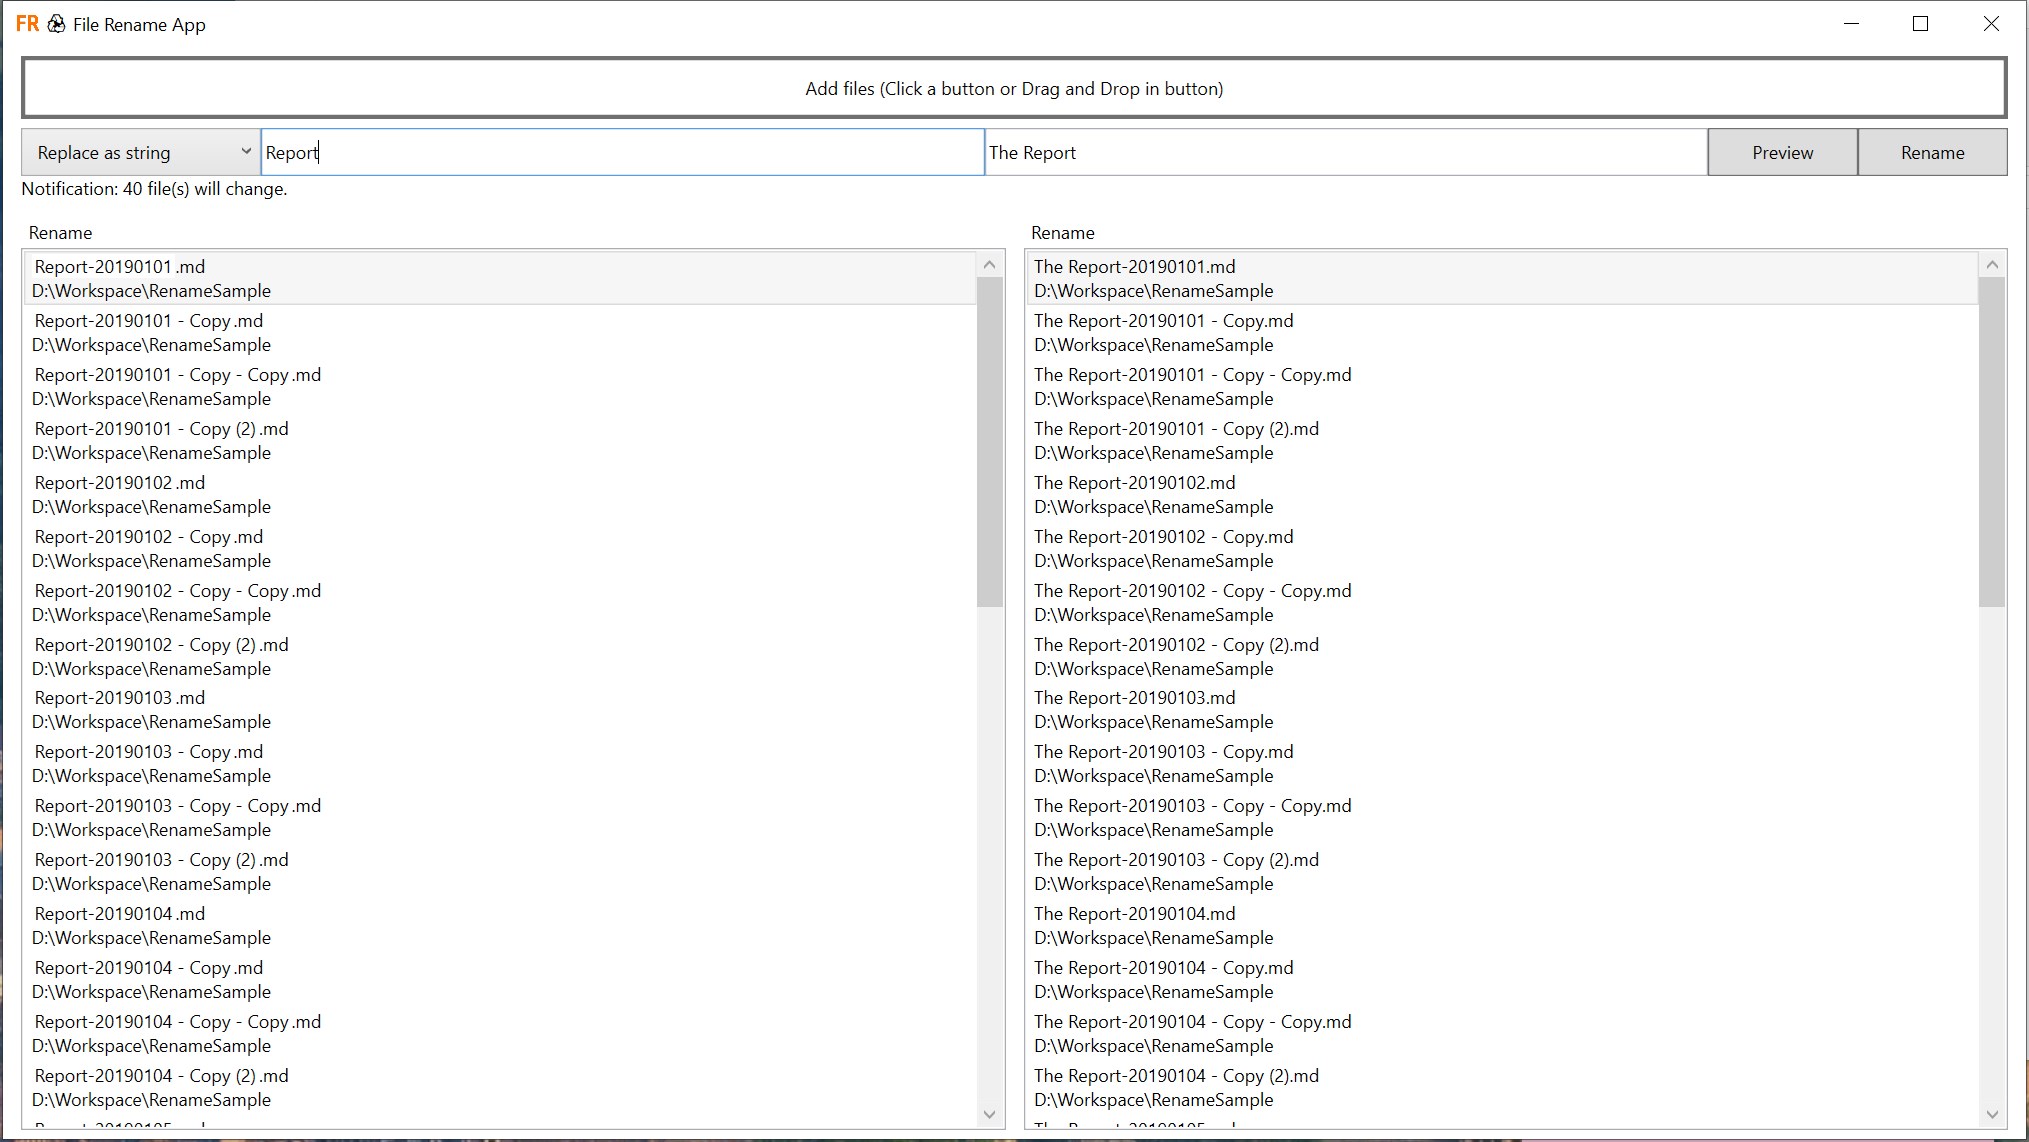Select Report-20190102 - Copy (2).md in left list
The width and height of the screenshot is (2029, 1142).
pos(161,645)
